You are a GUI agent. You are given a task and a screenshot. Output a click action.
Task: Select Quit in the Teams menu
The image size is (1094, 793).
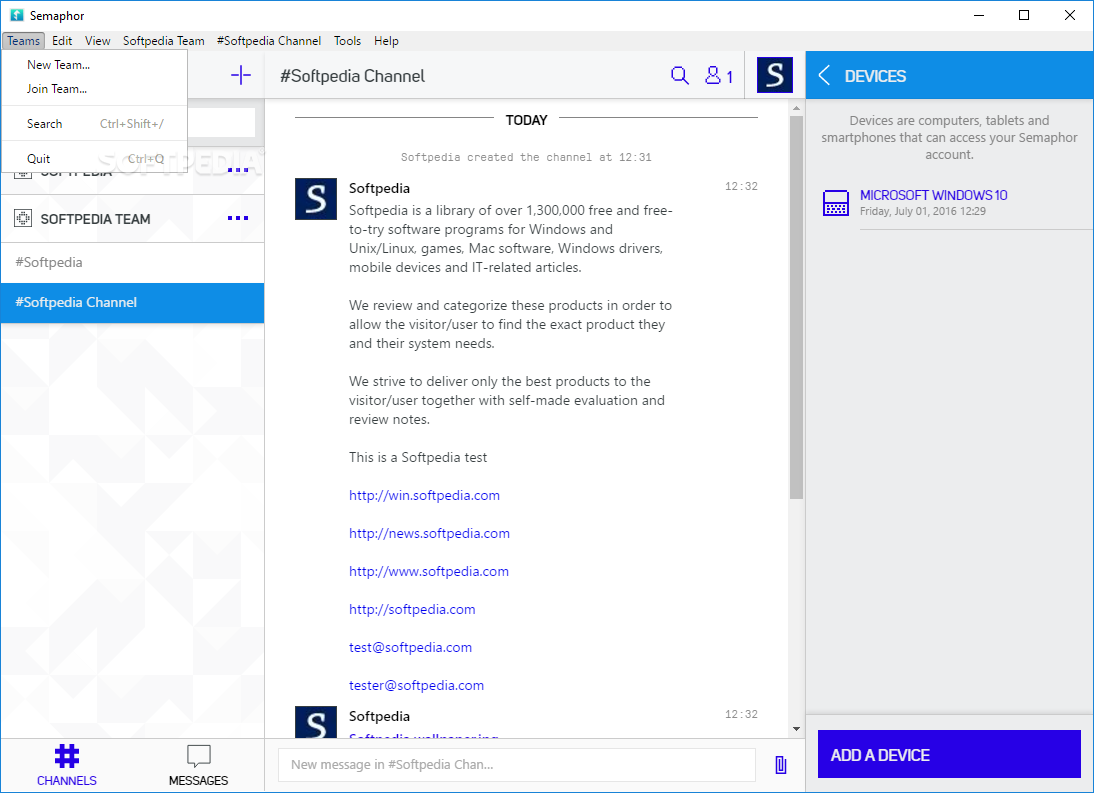tap(94, 158)
